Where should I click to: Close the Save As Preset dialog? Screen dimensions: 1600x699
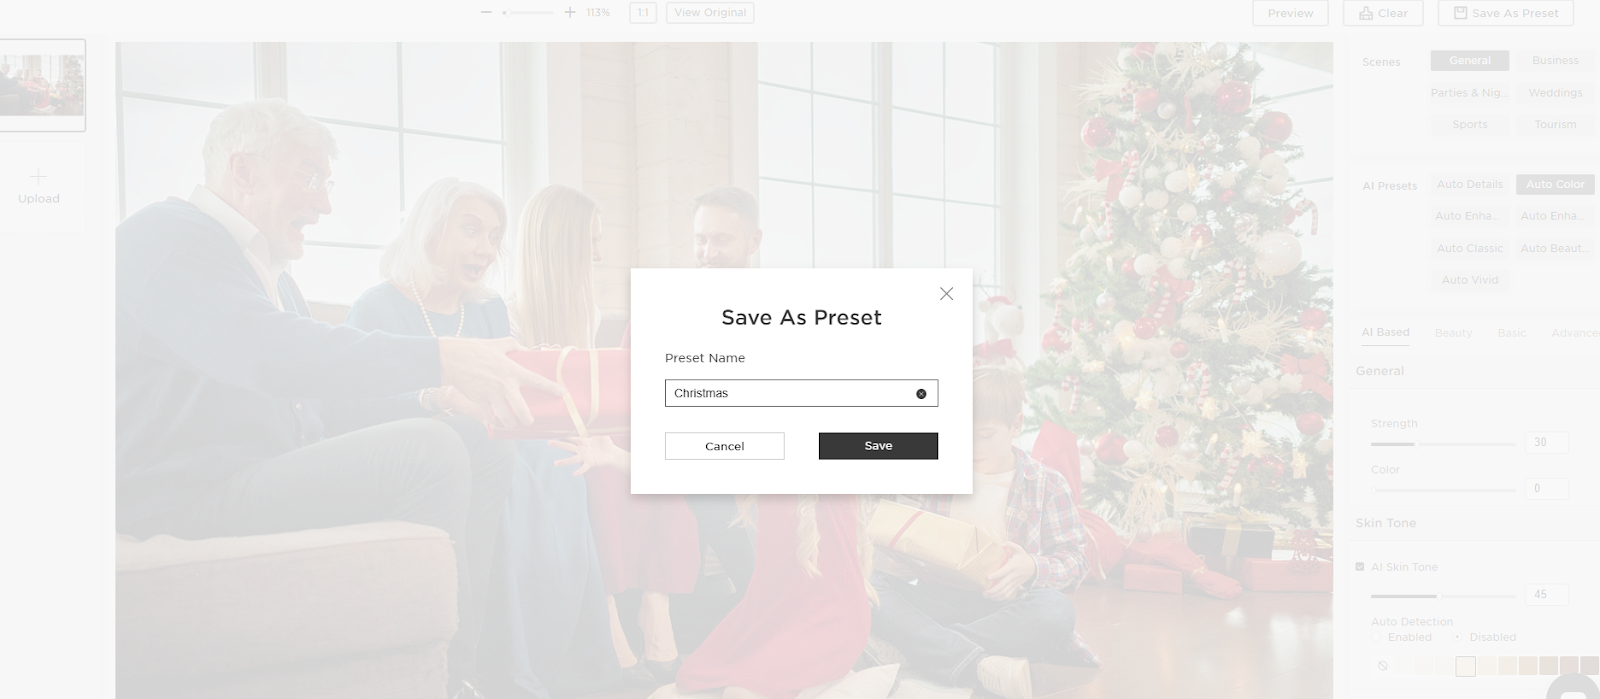pyautogui.click(x=946, y=293)
